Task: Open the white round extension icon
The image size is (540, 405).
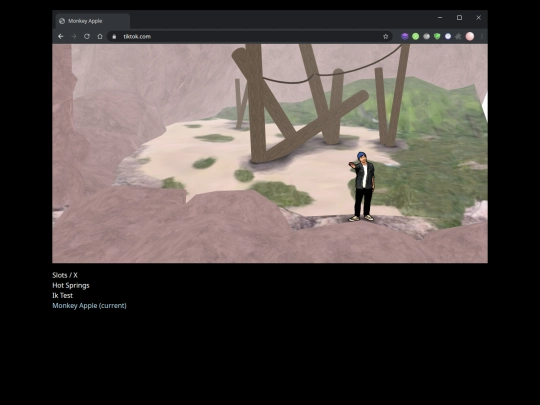Action: pyautogui.click(x=448, y=37)
